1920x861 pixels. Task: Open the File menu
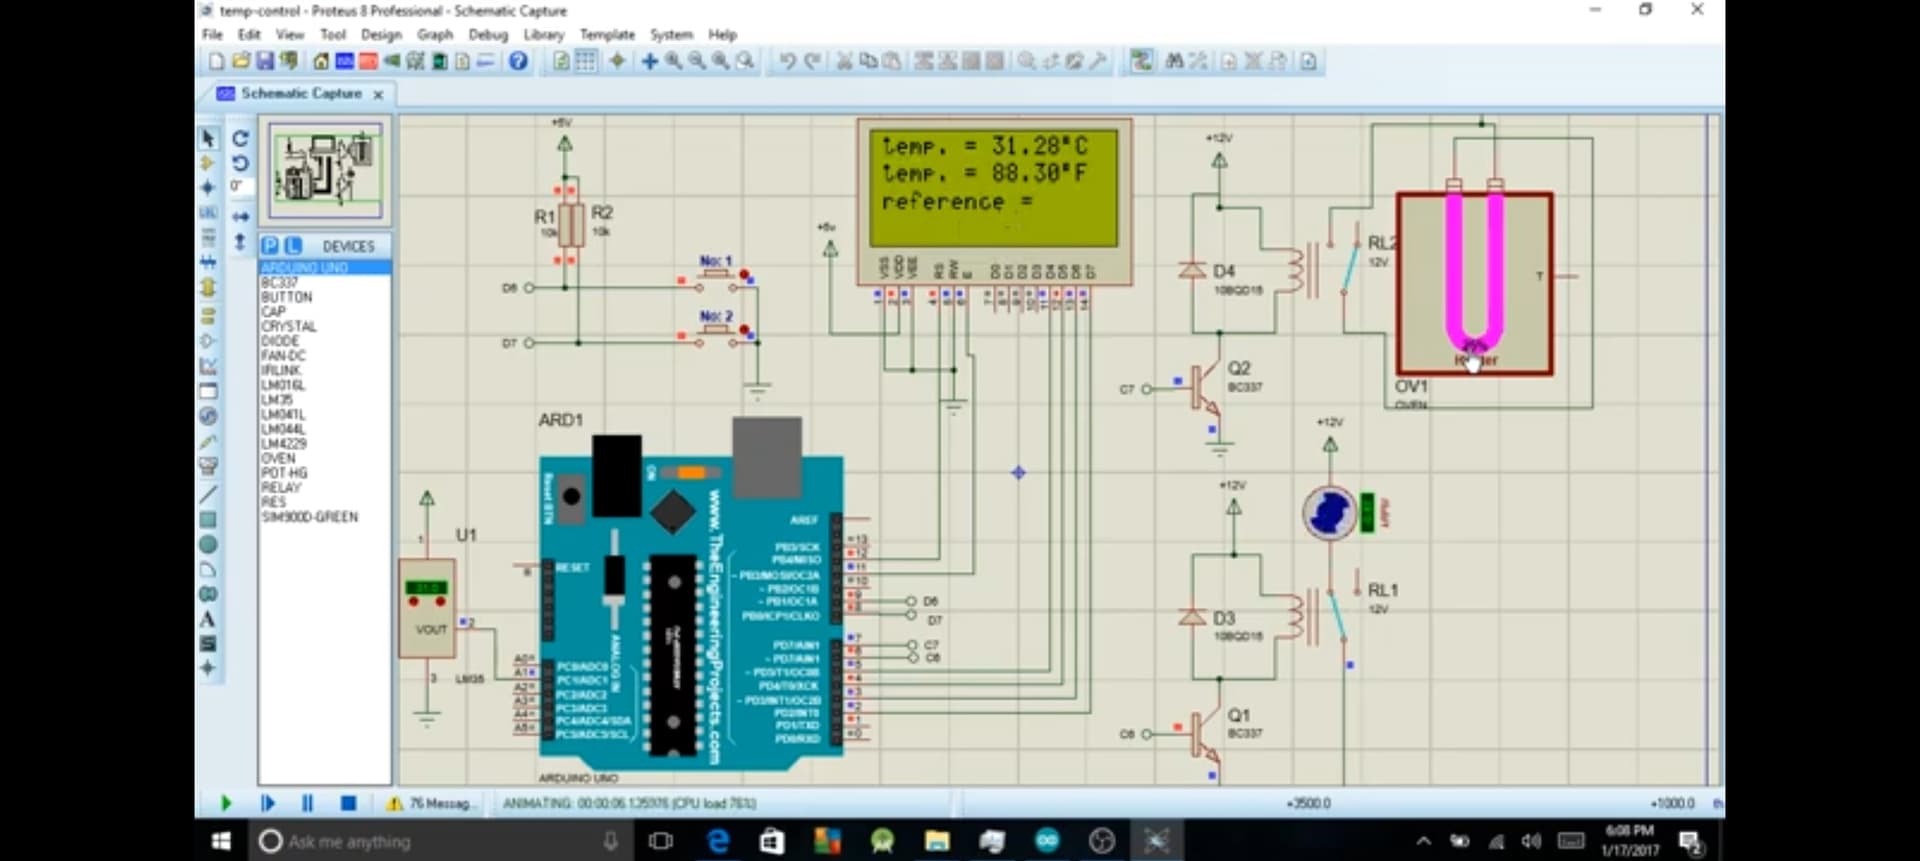tap(213, 34)
